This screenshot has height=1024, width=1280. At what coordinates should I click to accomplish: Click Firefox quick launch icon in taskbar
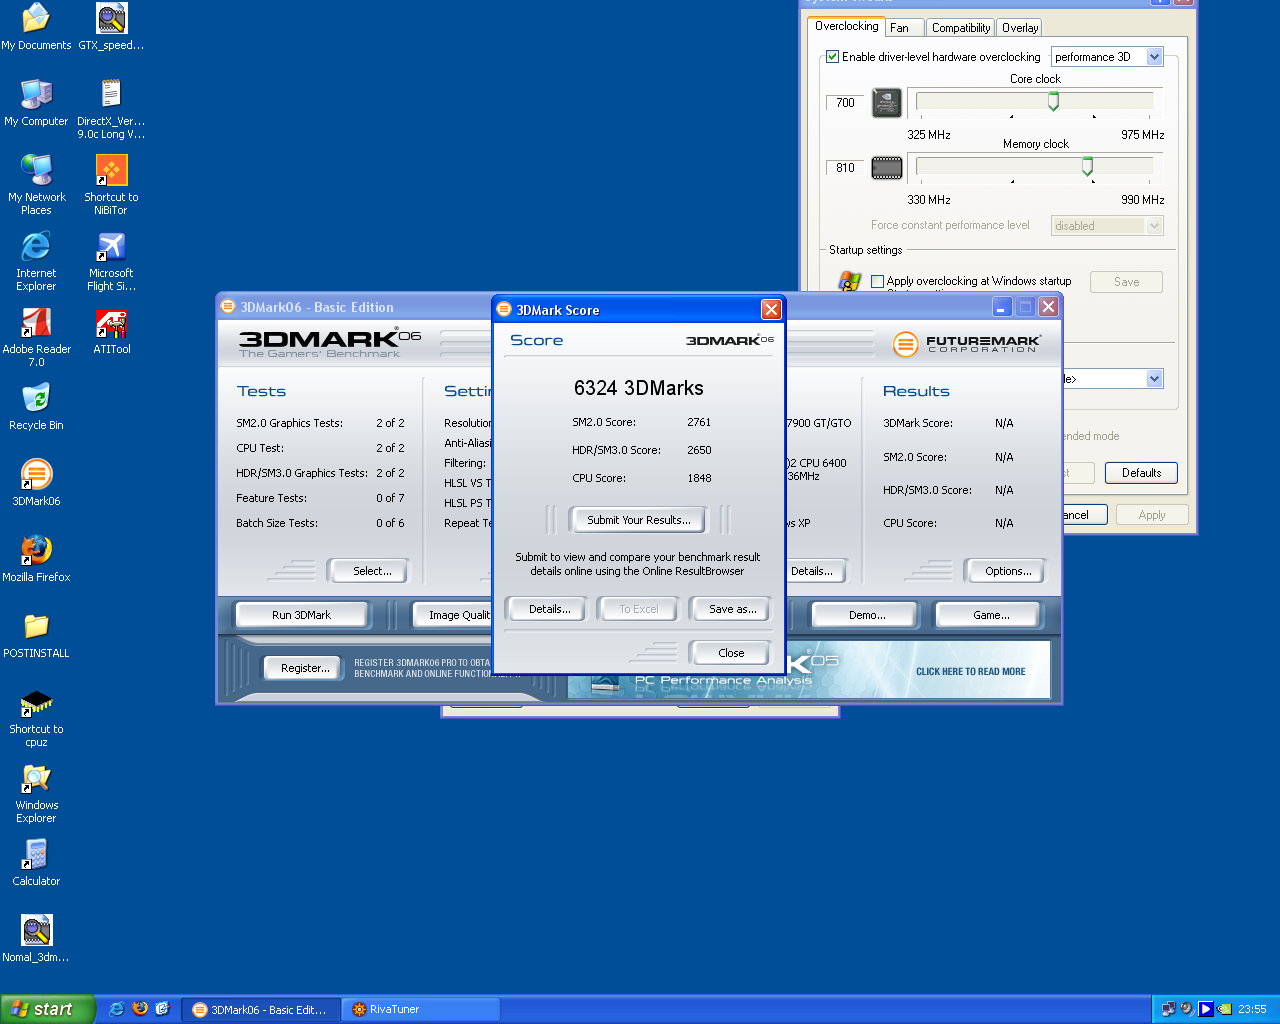point(140,1009)
